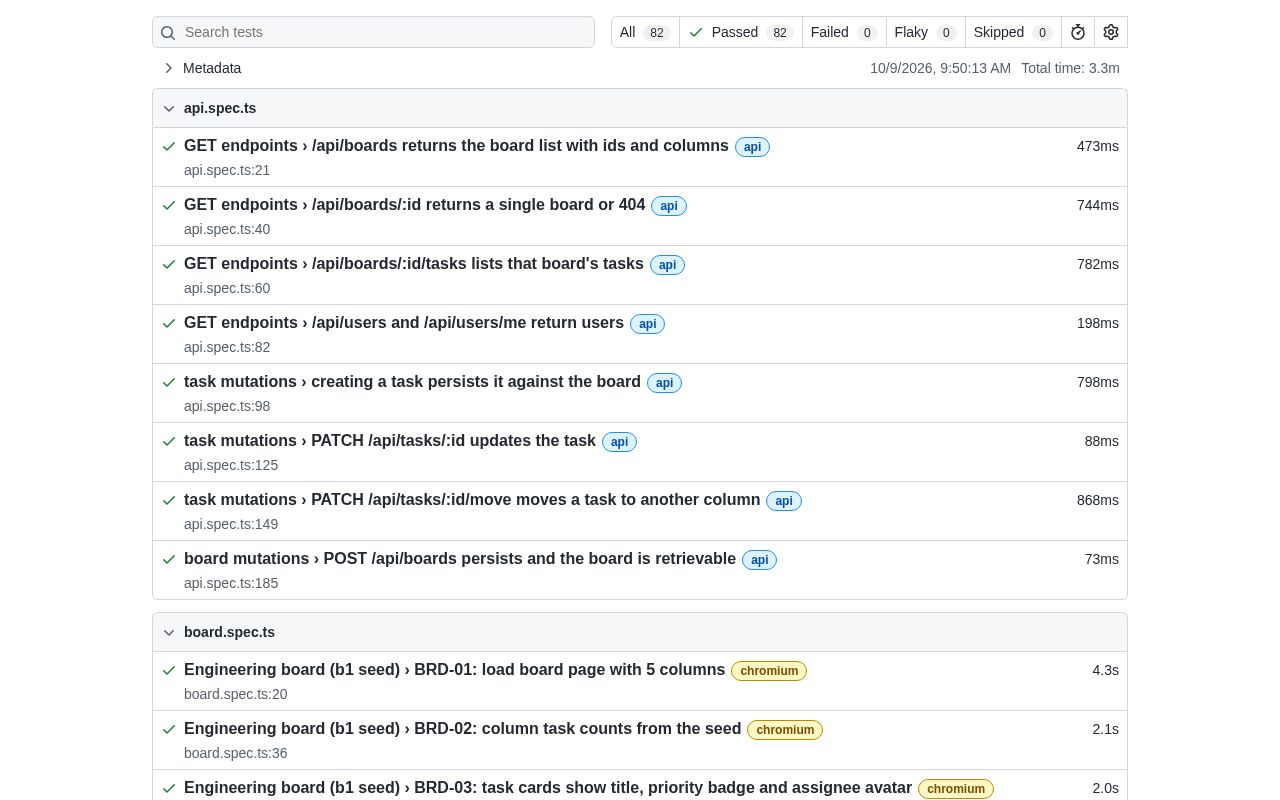The width and height of the screenshot is (1280, 800).
Task: Click the board.spec.ts:20 location text
Action: [x=236, y=694]
